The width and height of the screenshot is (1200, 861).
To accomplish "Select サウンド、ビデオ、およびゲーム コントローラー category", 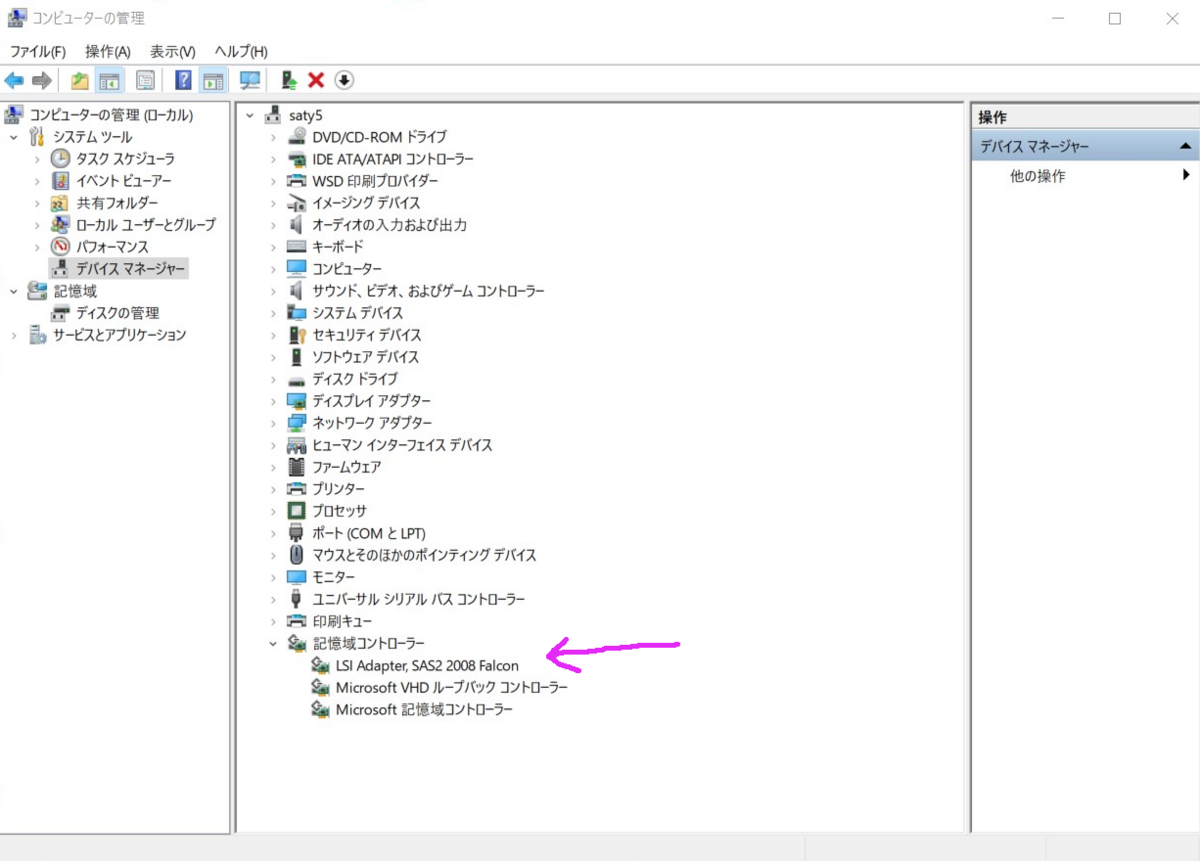I will click(x=428, y=291).
